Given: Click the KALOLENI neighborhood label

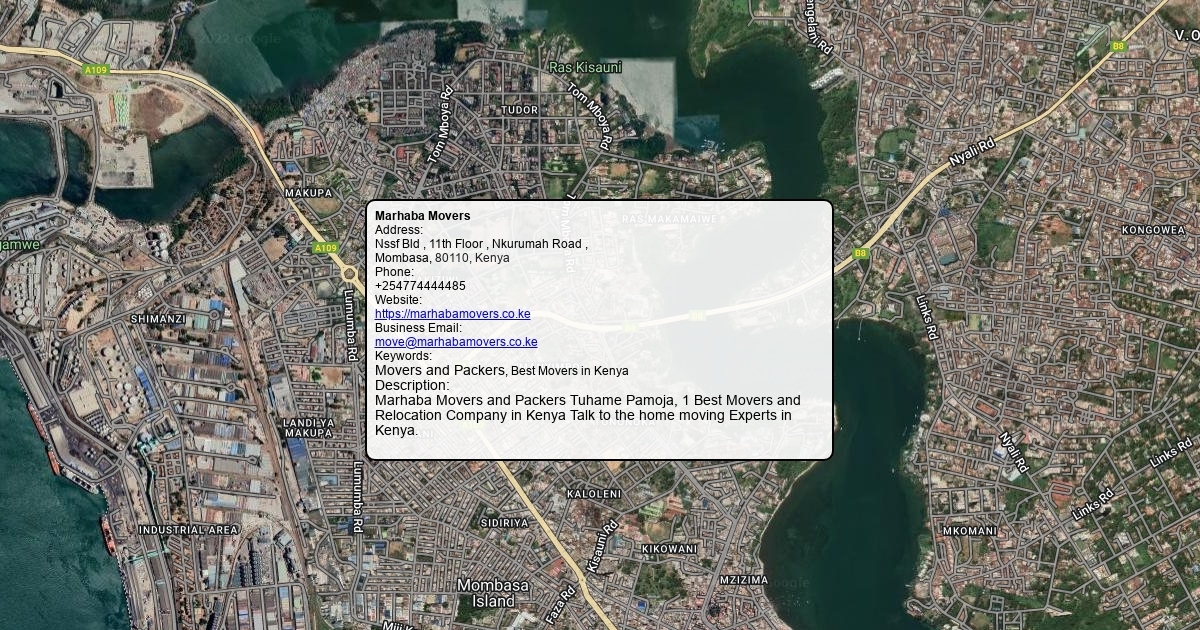Looking at the screenshot, I should click(594, 494).
